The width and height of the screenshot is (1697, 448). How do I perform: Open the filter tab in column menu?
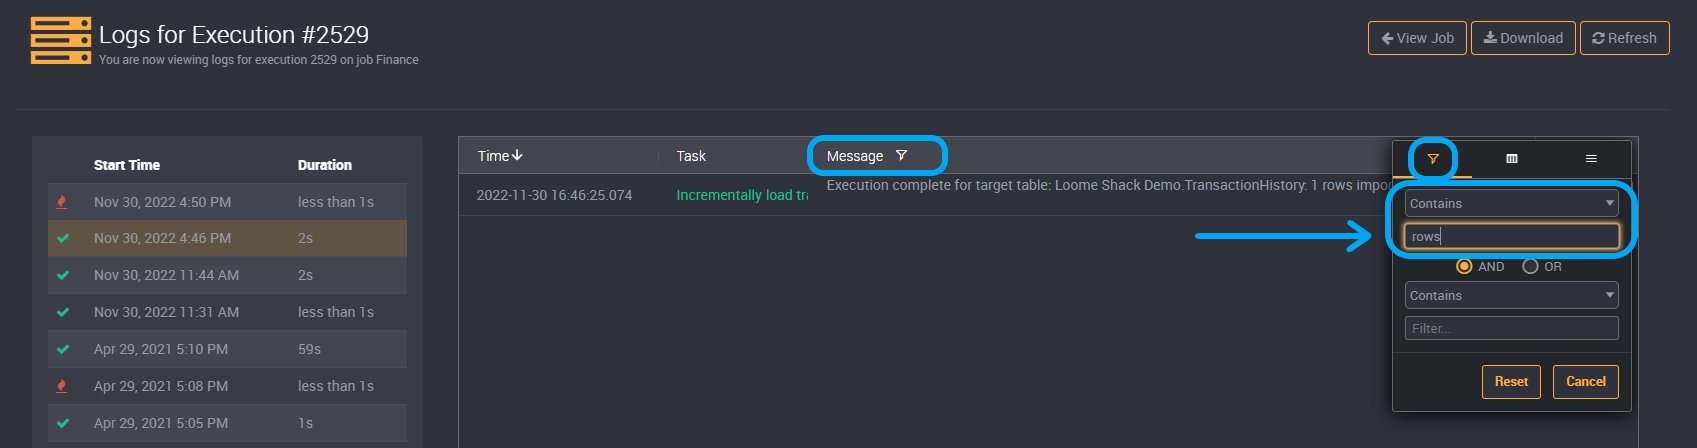coord(1433,159)
